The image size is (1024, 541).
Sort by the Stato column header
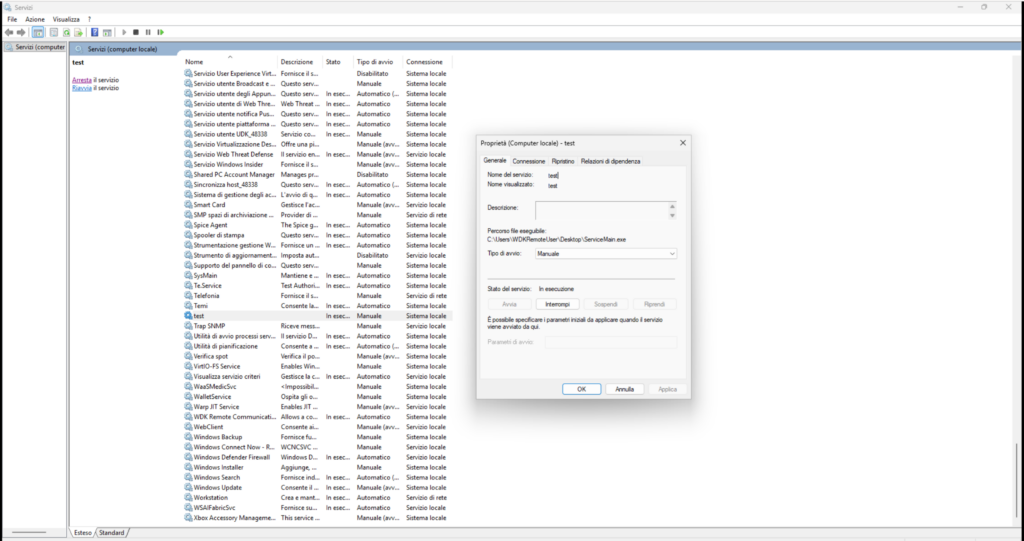(x=338, y=61)
